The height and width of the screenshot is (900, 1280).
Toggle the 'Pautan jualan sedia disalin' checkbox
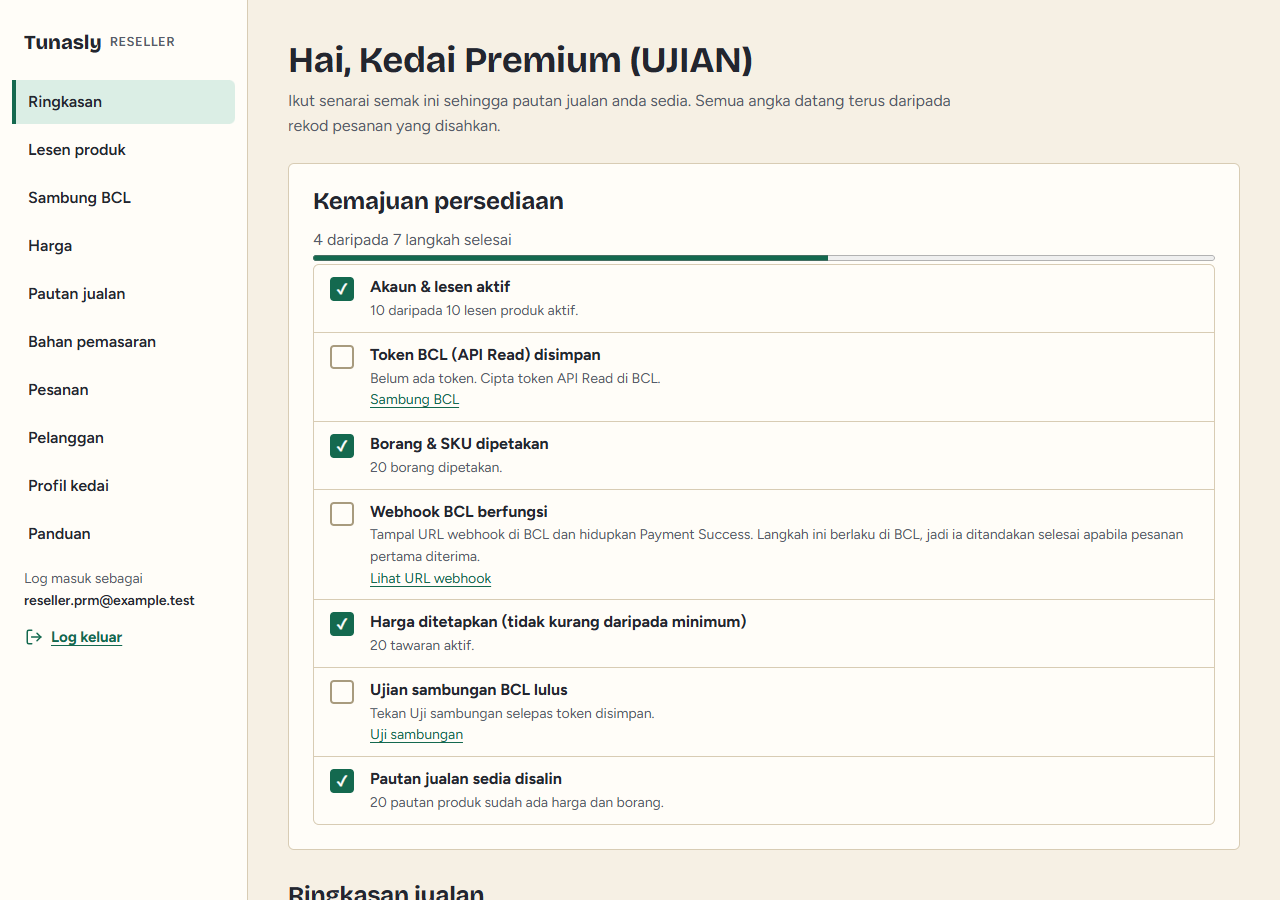coord(342,781)
